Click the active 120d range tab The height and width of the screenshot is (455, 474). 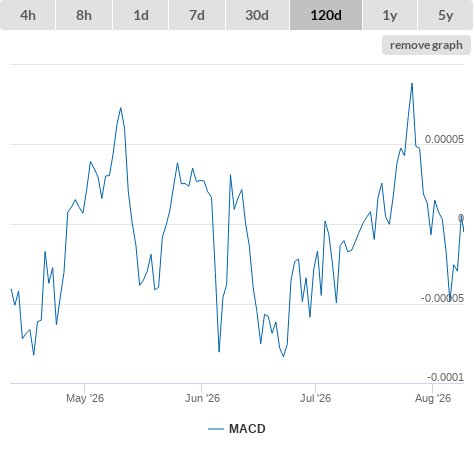pos(326,15)
